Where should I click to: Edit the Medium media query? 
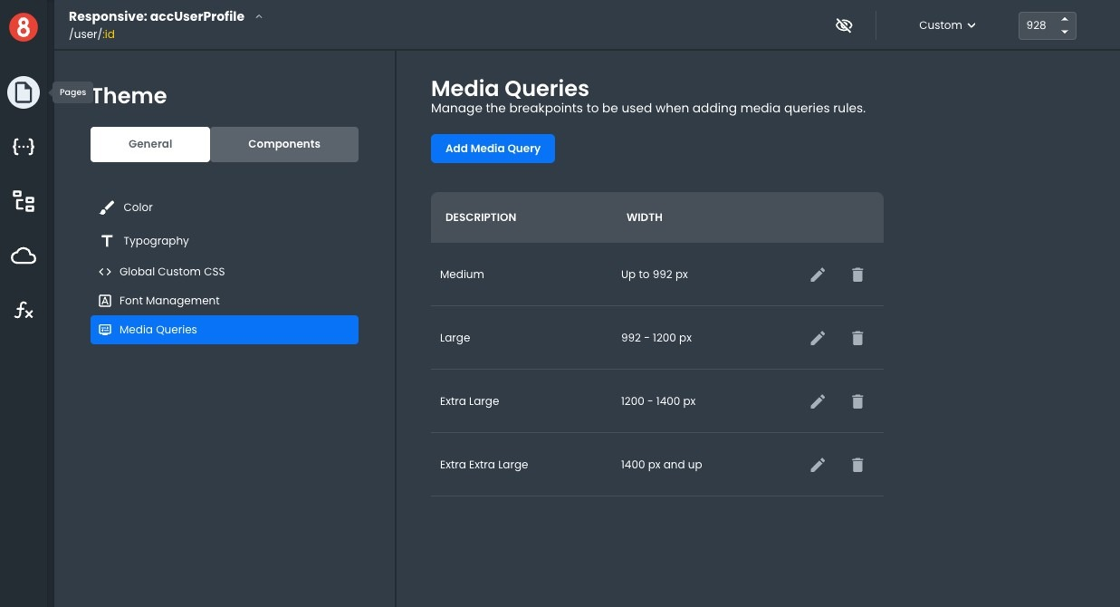[817, 275]
